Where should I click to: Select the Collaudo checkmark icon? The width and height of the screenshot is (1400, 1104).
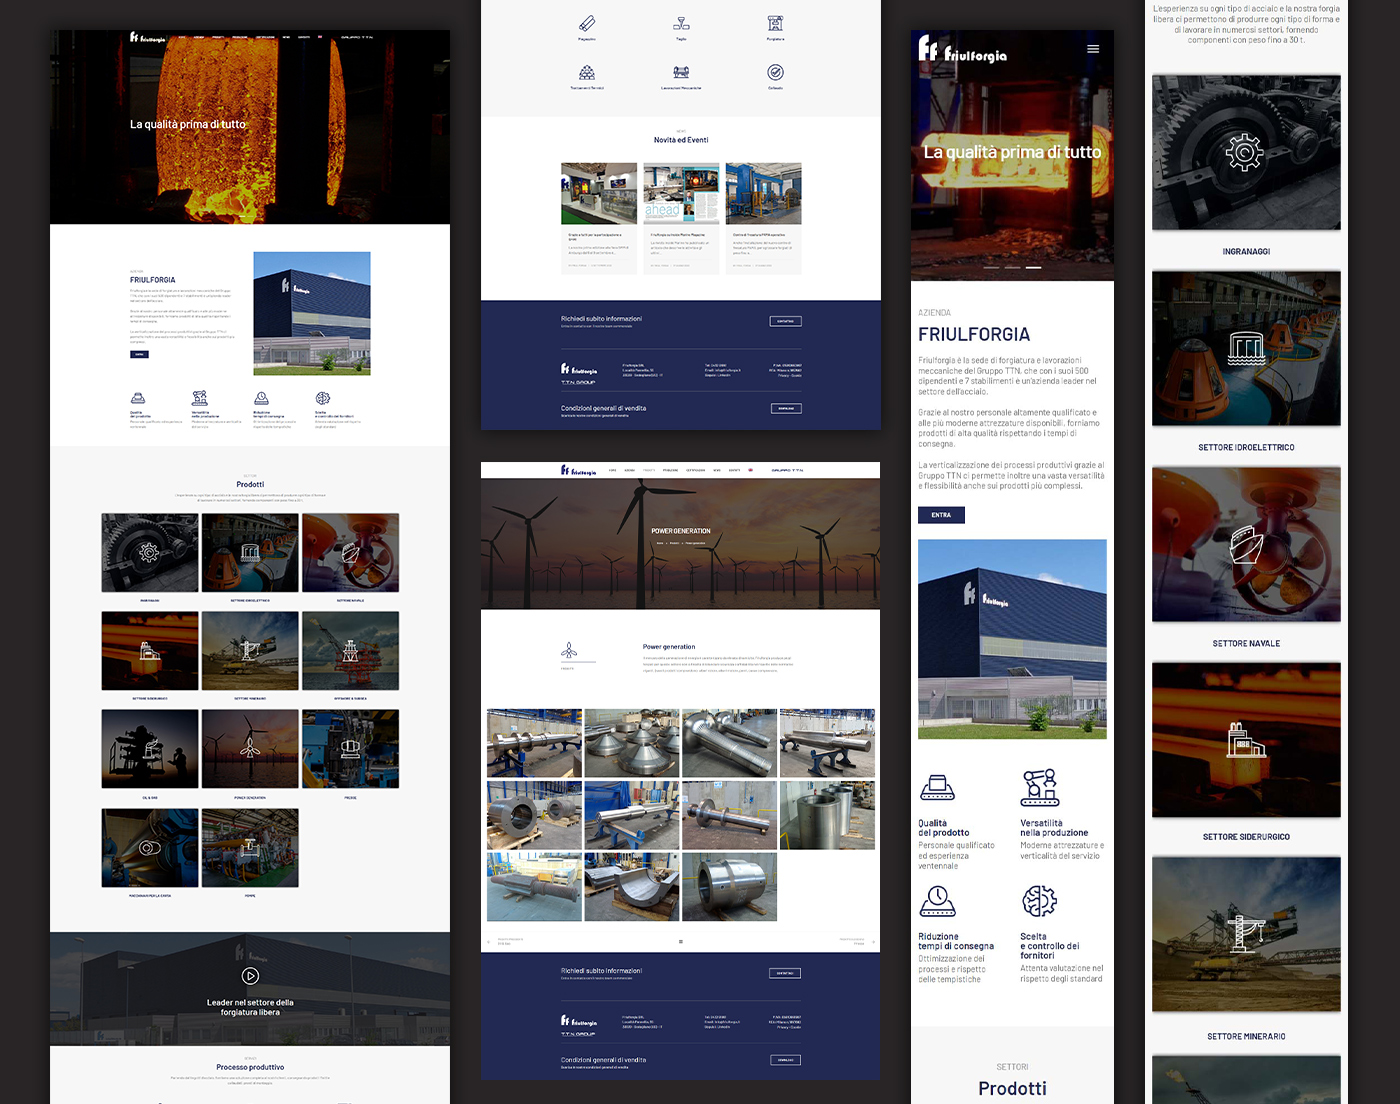775,72
